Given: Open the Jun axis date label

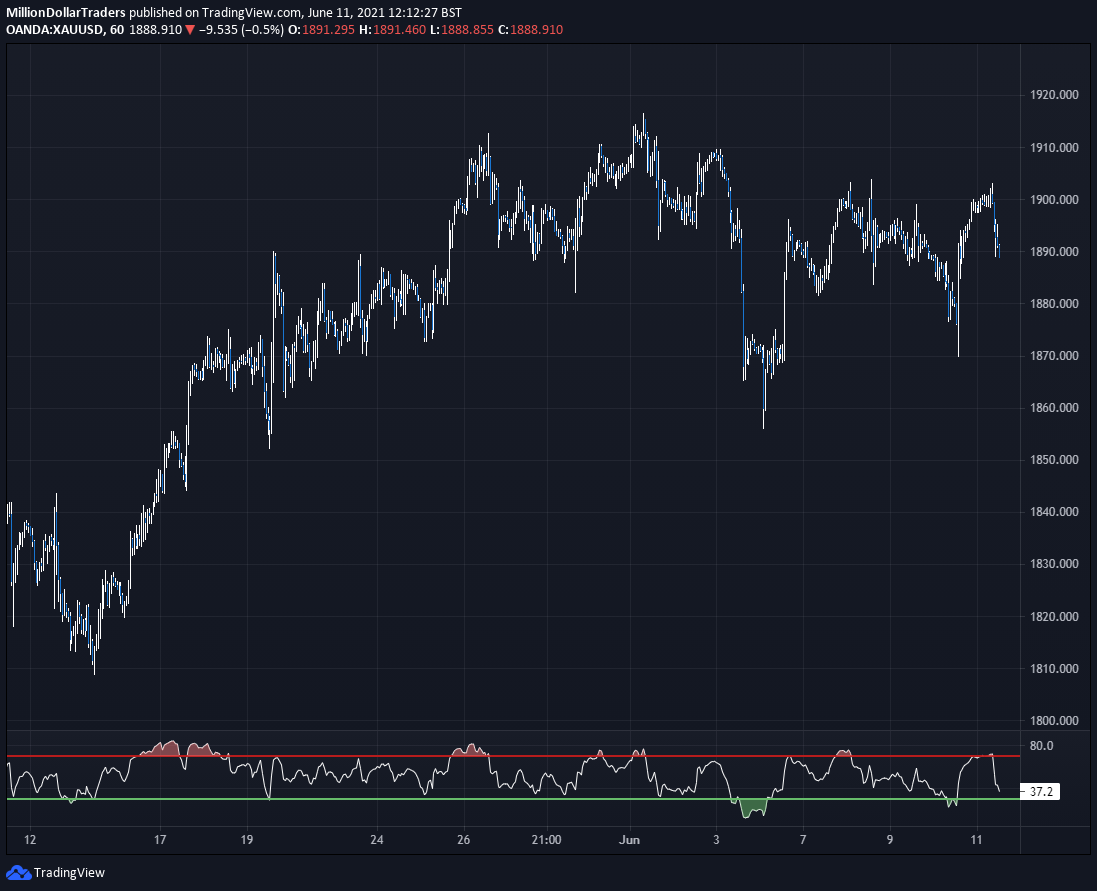Looking at the screenshot, I should [628, 840].
